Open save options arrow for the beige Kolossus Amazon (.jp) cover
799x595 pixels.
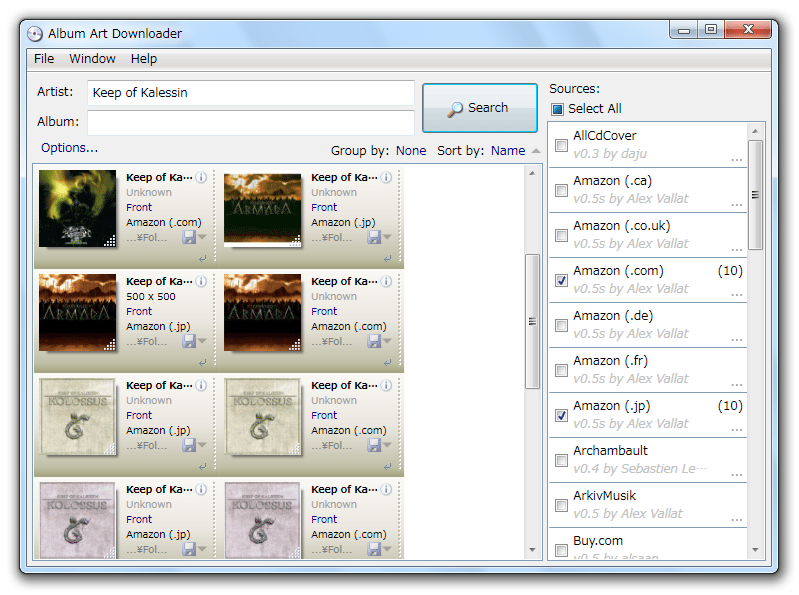(x=202, y=445)
